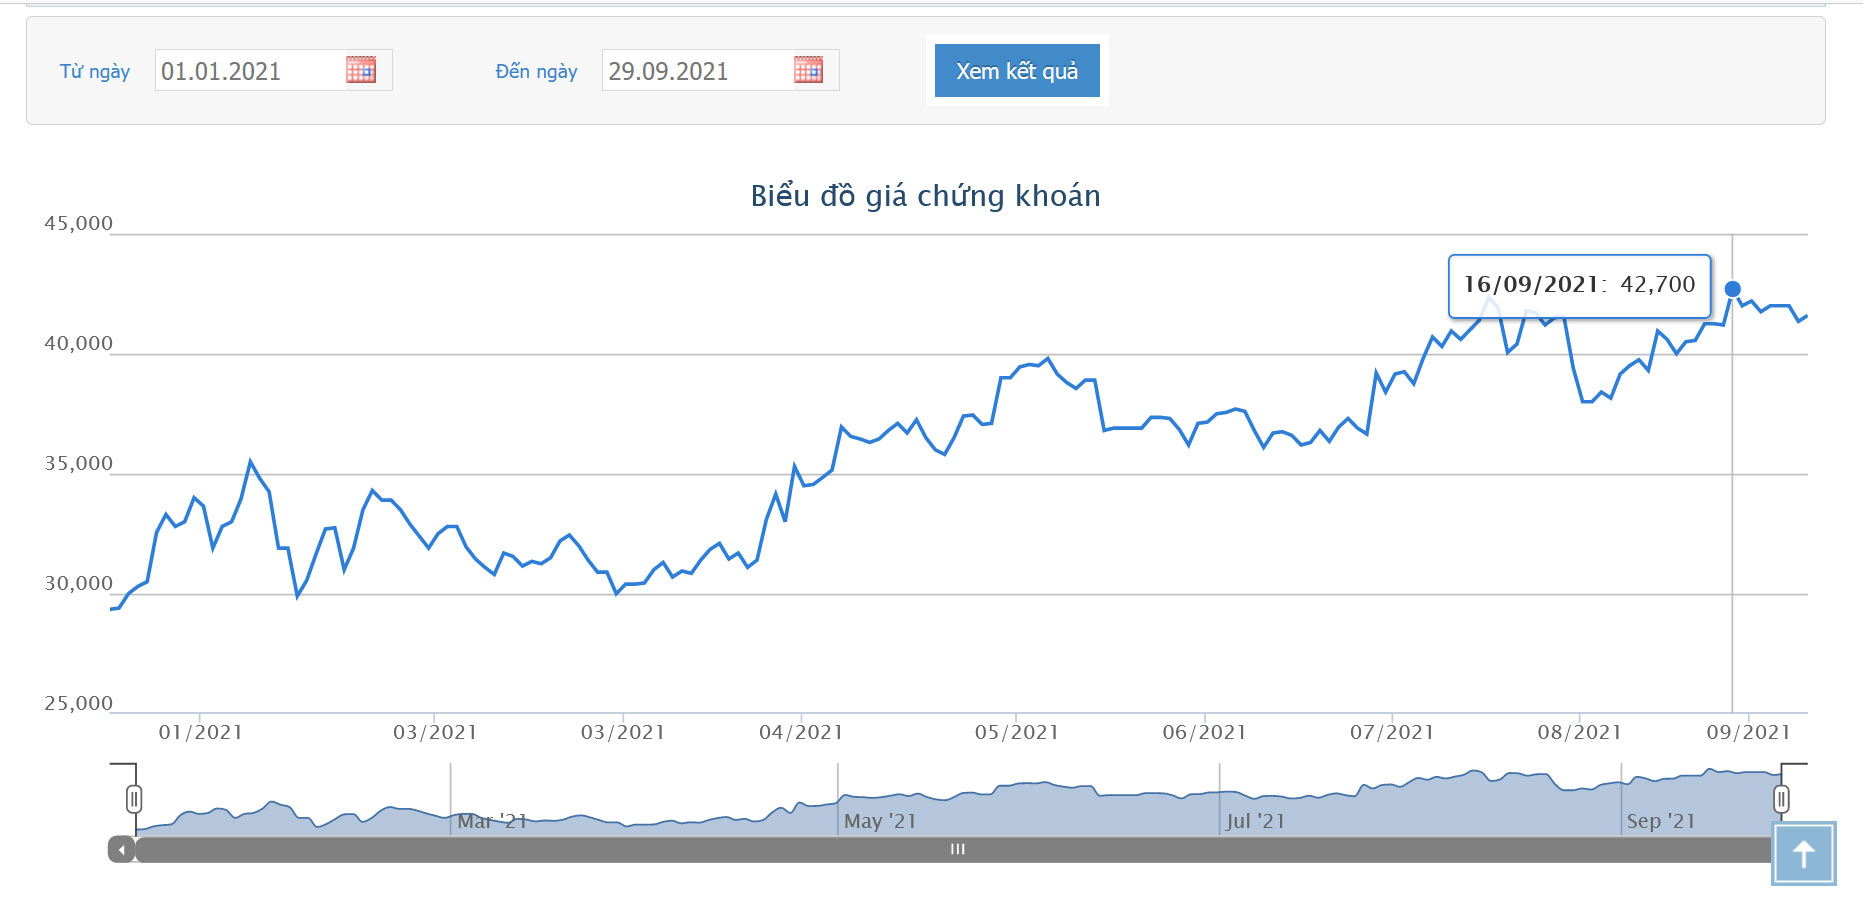Click the Xem kết quả button
The height and width of the screenshot is (897, 1863).
tap(1017, 71)
